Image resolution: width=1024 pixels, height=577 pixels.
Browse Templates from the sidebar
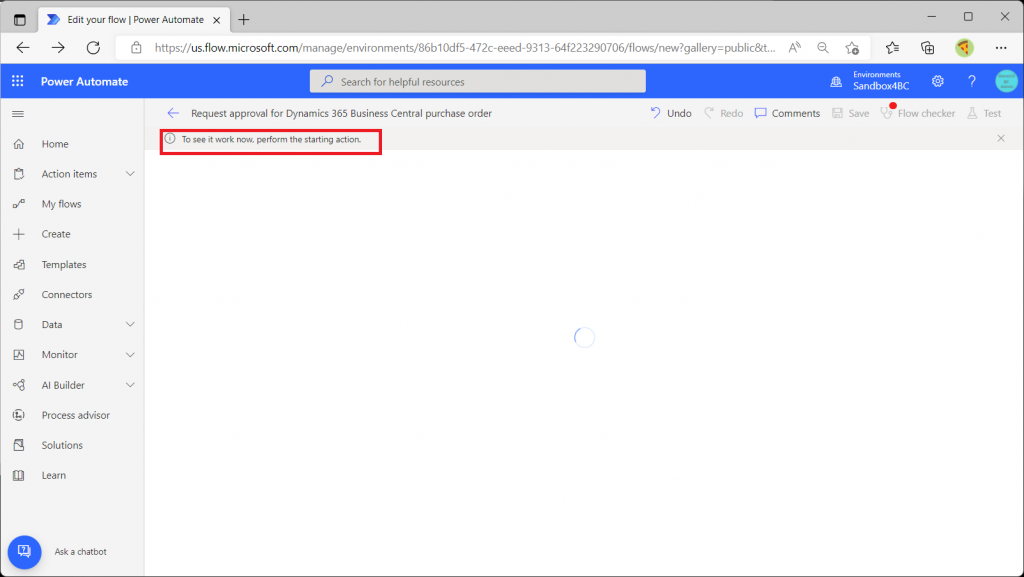point(64,264)
